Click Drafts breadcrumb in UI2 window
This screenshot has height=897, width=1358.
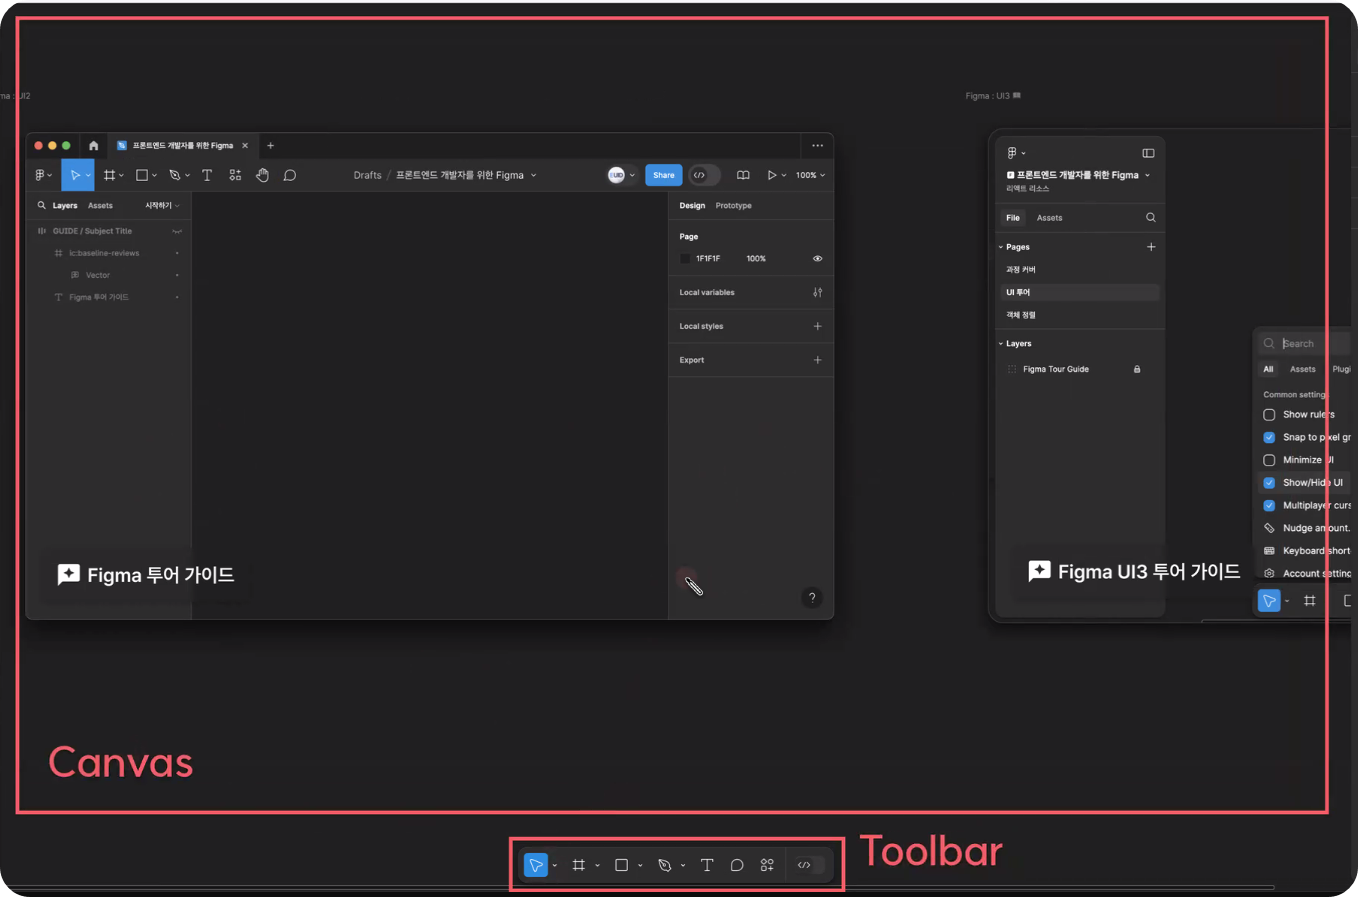coord(367,175)
